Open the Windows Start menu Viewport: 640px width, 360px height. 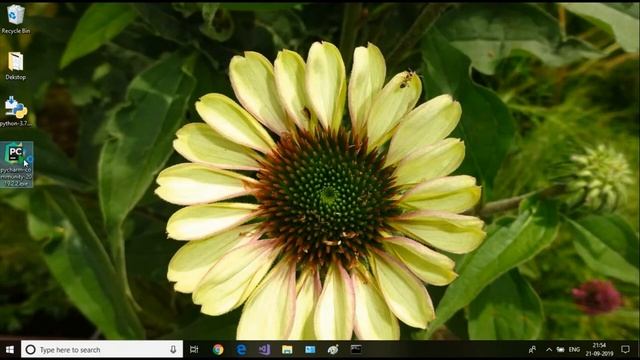point(10,349)
